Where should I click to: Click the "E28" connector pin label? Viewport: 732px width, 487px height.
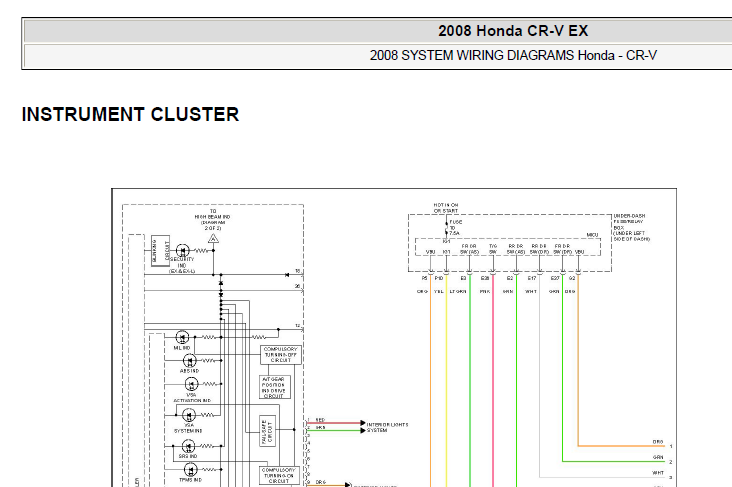coord(485,278)
